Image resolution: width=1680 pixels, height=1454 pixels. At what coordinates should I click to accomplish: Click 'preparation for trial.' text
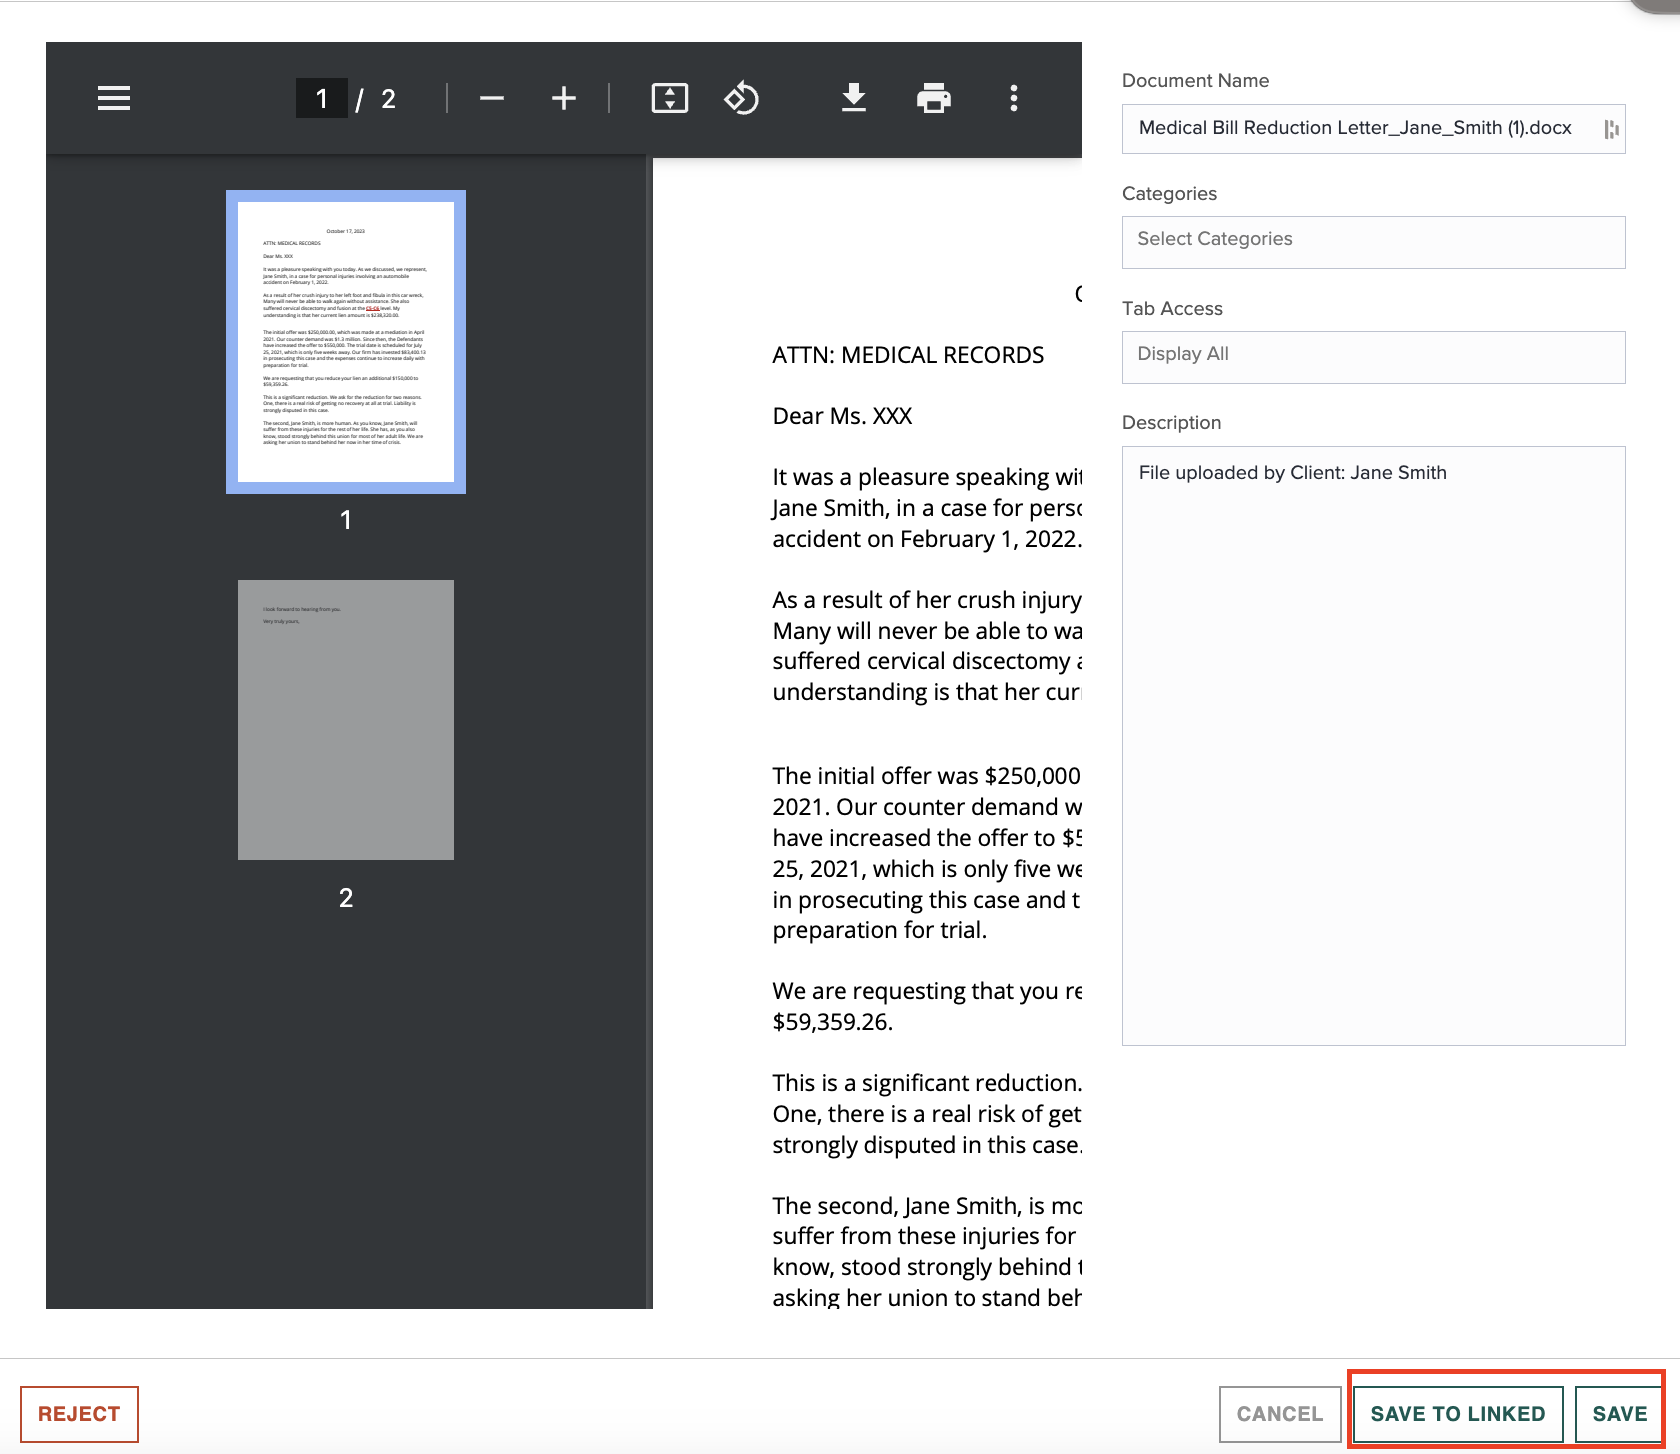(x=880, y=930)
